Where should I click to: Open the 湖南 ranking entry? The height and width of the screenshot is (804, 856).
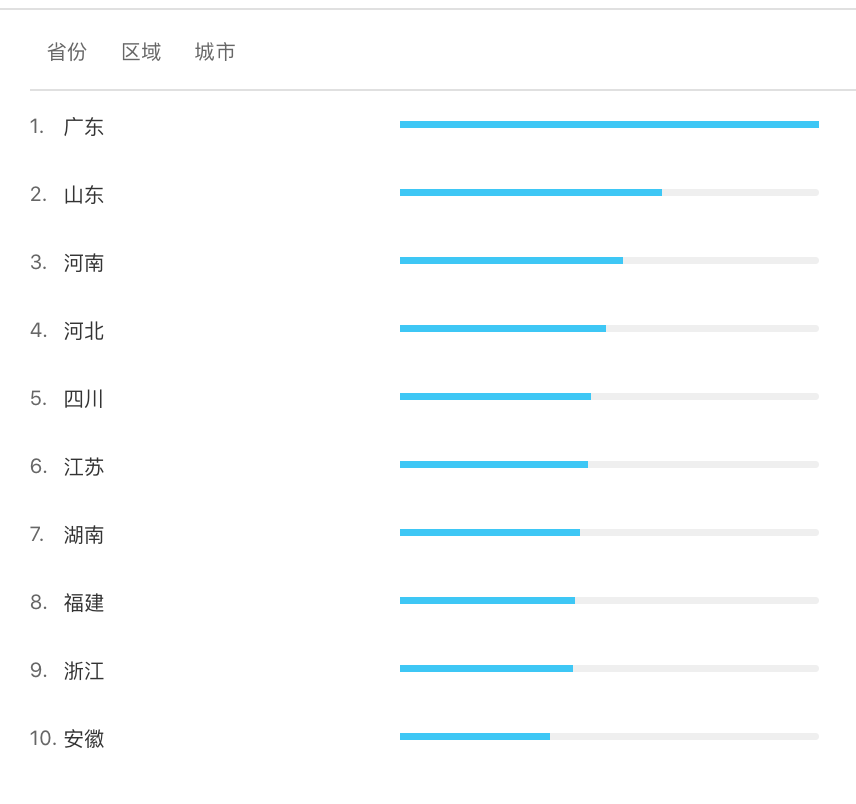coord(84,535)
